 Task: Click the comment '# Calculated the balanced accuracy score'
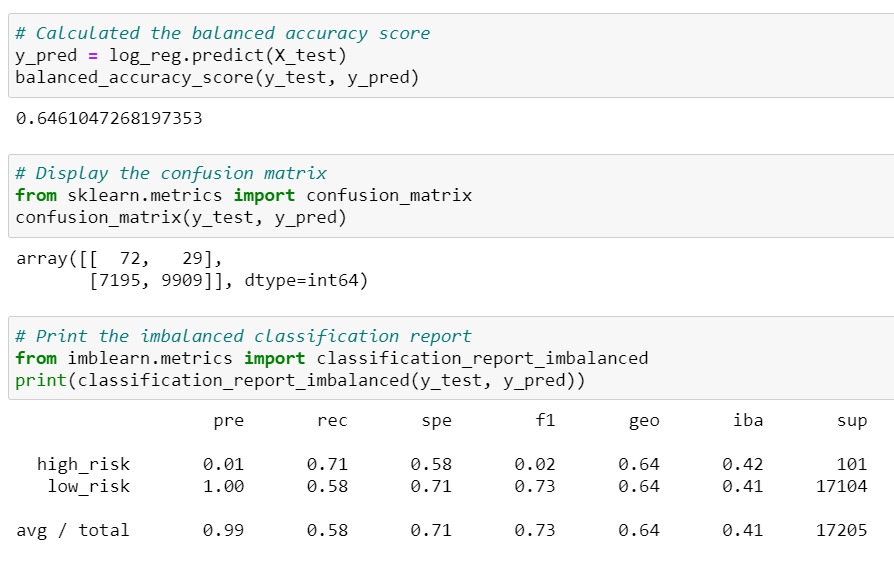coord(223,33)
